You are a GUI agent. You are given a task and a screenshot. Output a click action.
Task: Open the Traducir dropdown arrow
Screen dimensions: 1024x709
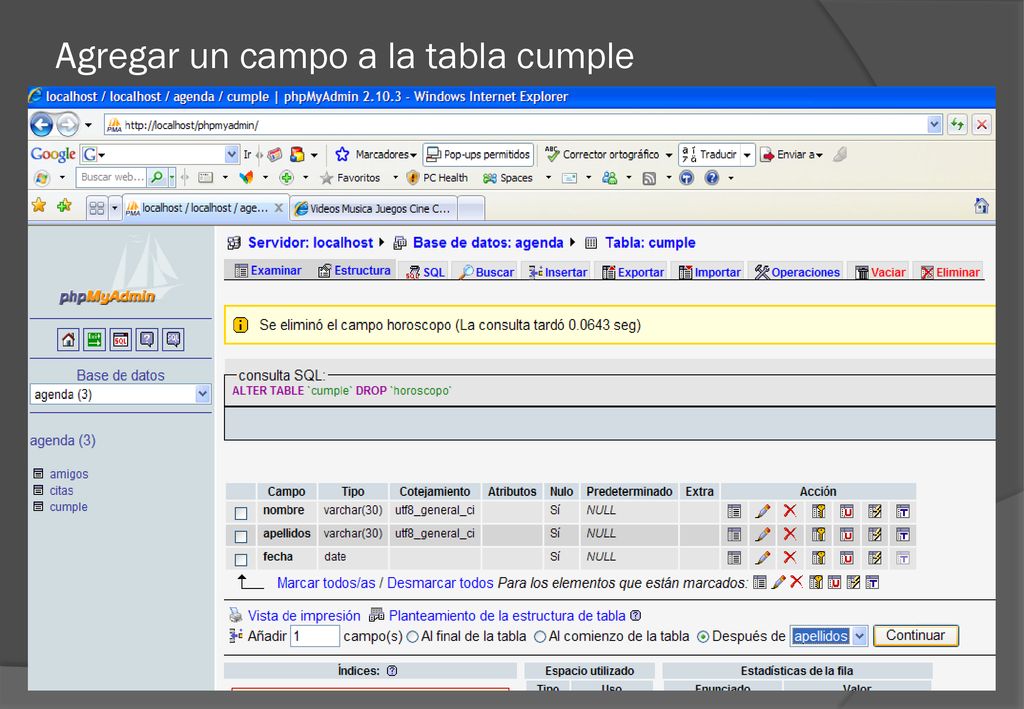[x=747, y=155]
